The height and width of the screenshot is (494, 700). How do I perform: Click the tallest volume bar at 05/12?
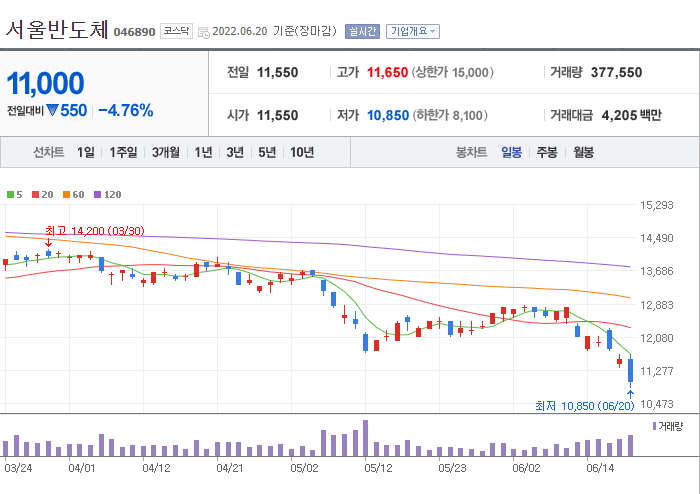click(x=366, y=438)
